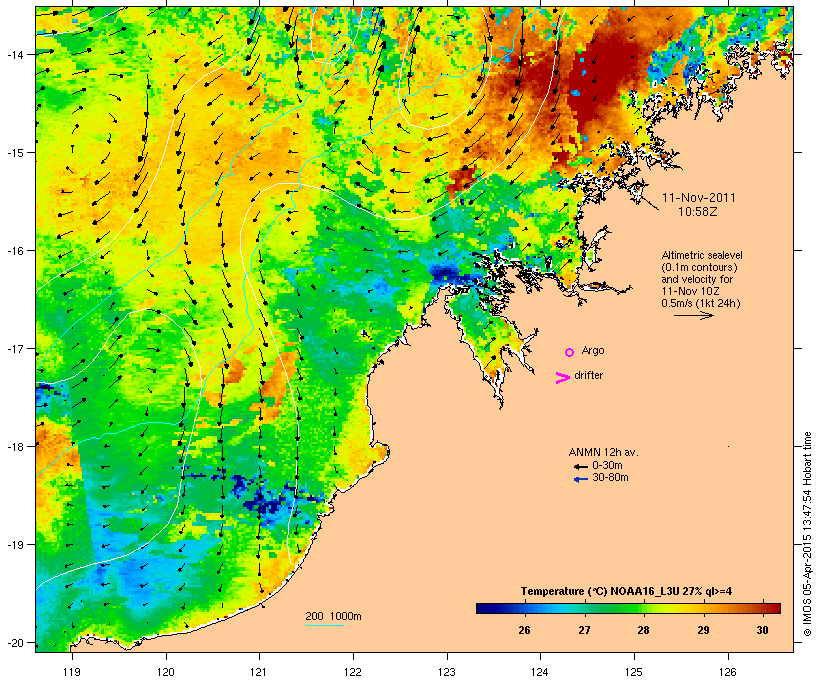Click the -18 latitude axis label
The height and width of the screenshot is (680, 820).
(14, 446)
